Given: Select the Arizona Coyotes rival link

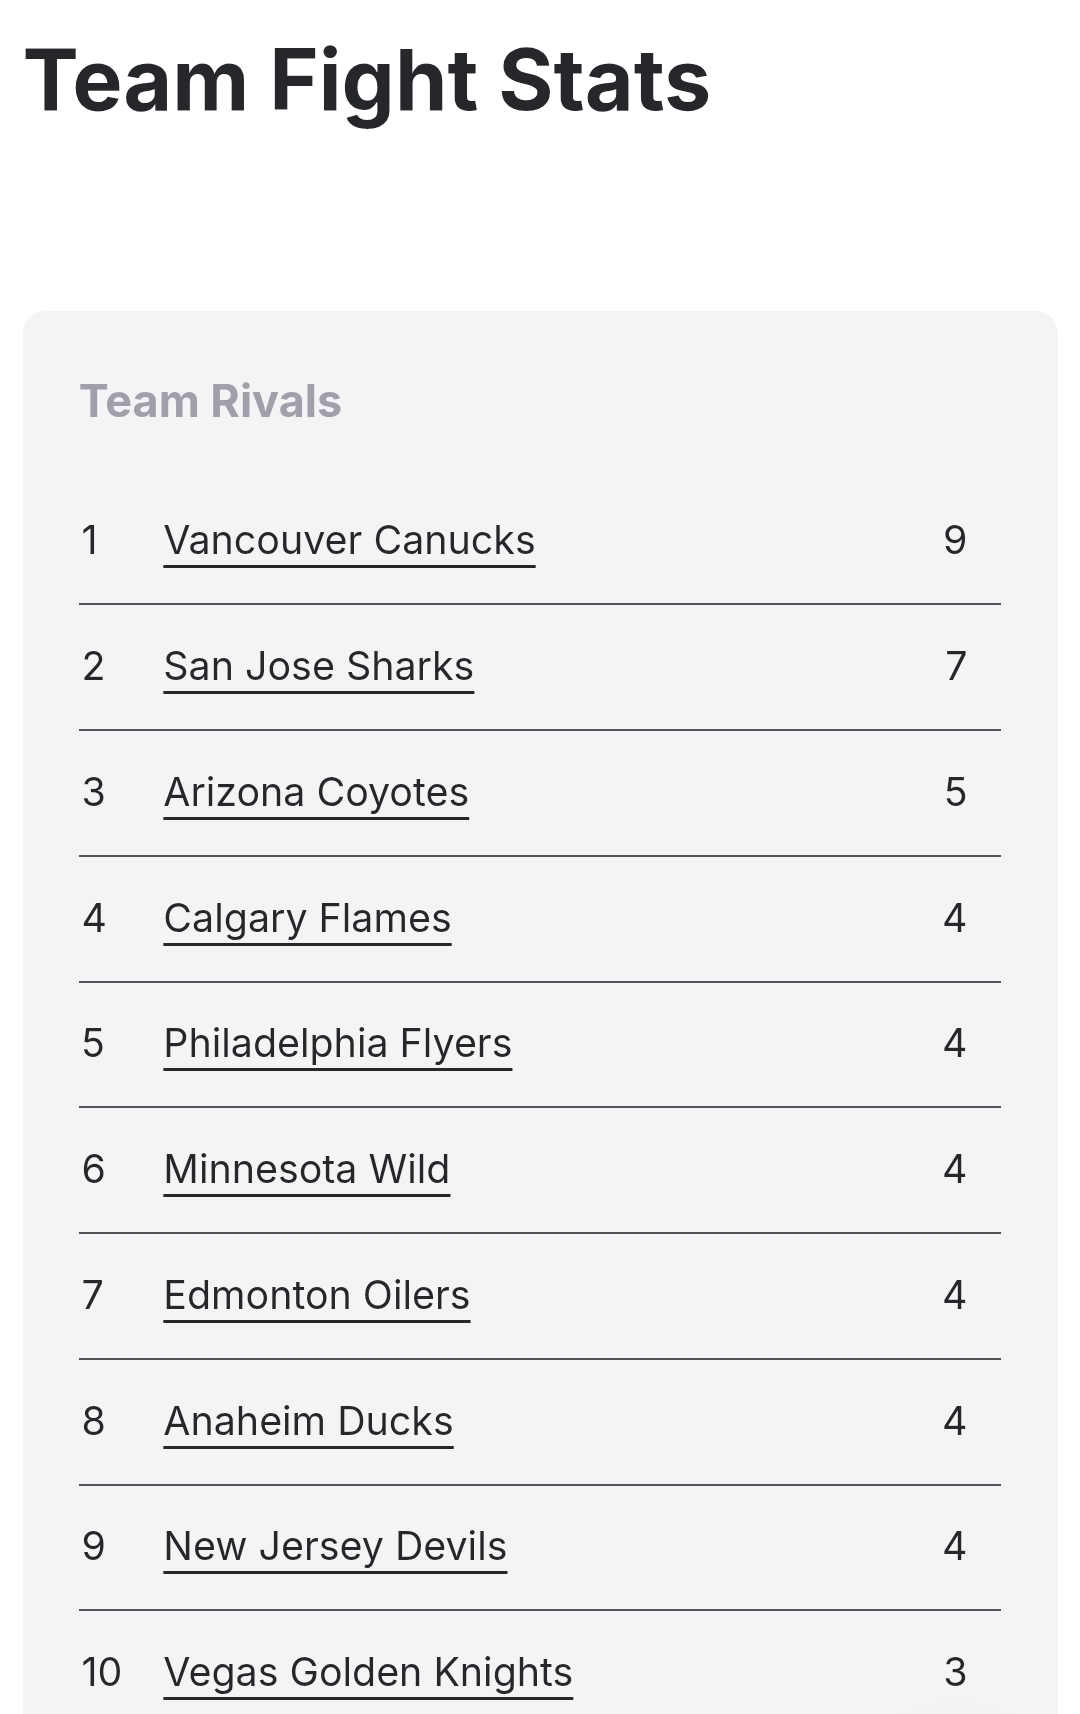Looking at the screenshot, I should [x=316, y=793].
